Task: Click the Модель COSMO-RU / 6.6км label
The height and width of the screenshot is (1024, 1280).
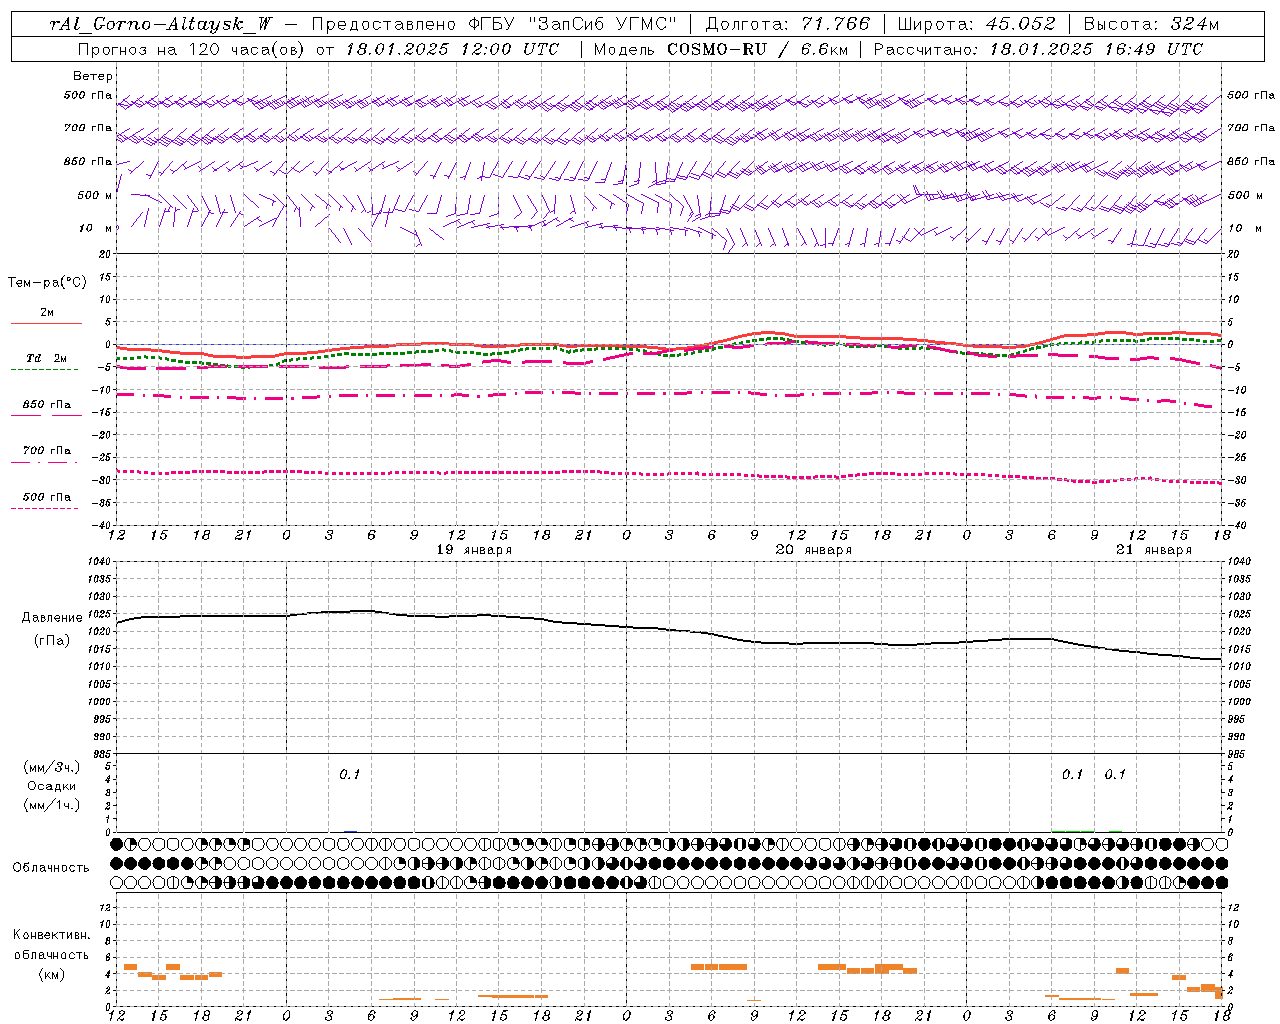Action: click(x=720, y=49)
